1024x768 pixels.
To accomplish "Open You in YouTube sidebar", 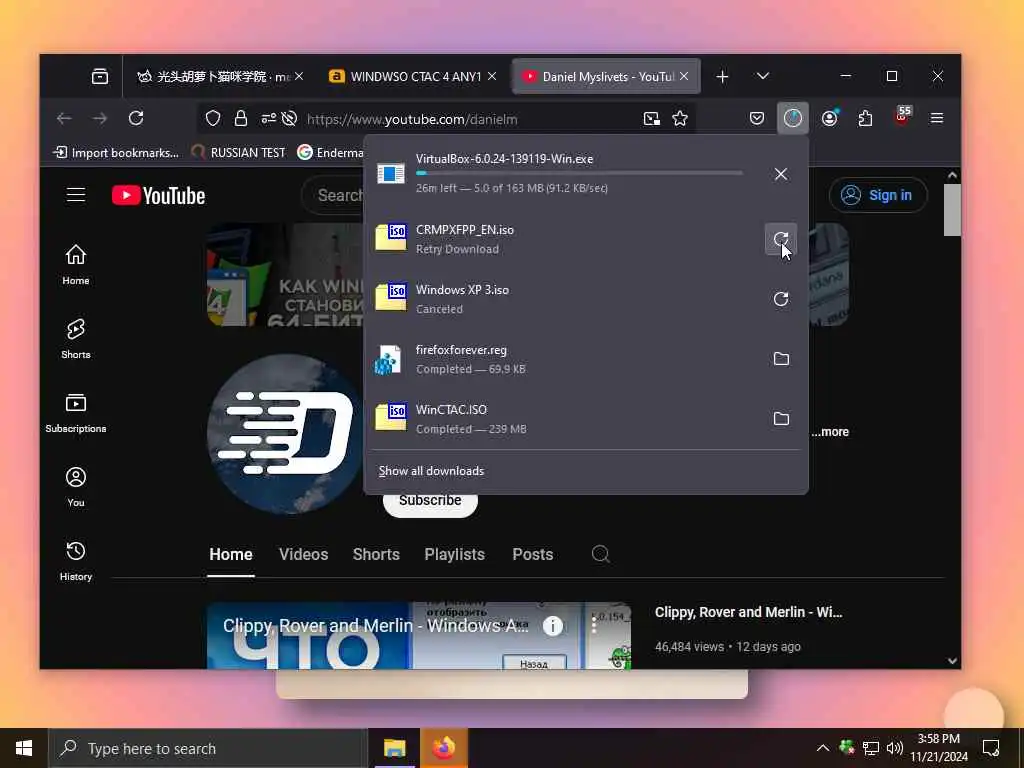I will pos(76,487).
